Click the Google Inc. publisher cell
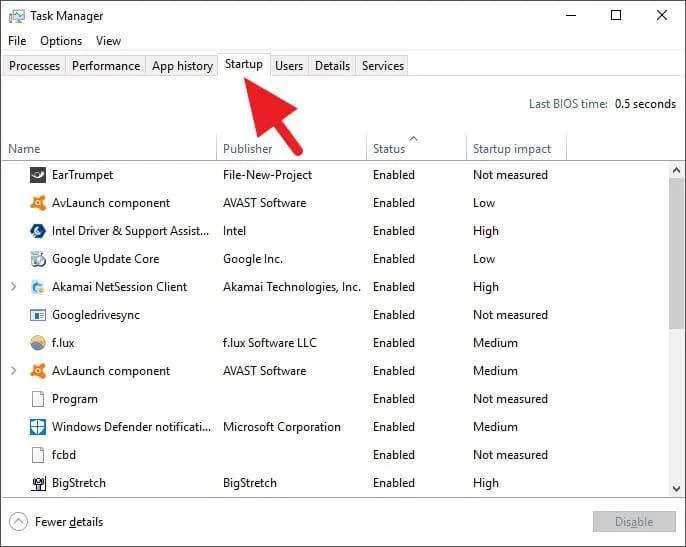 [253, 259]
